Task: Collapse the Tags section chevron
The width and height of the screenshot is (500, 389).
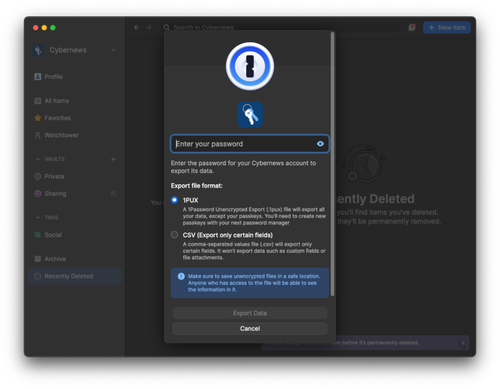Action: coord(38,217)
